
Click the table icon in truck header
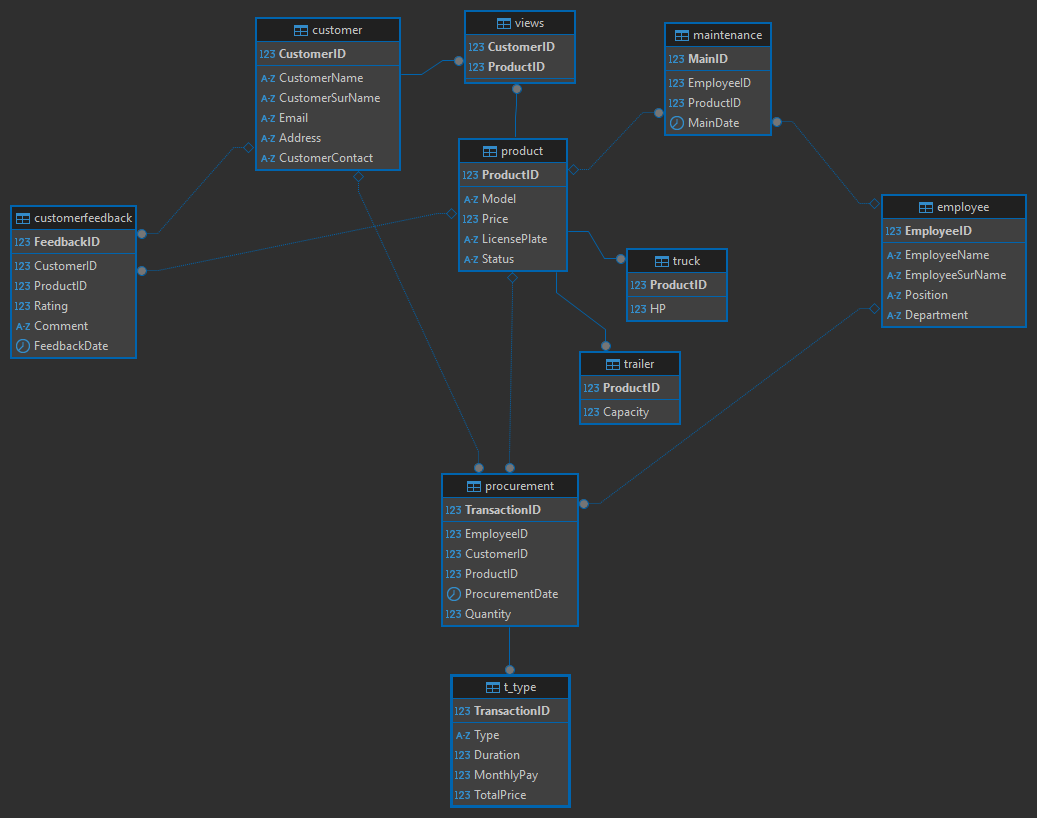pyautogui.click(x=662, y=261)
